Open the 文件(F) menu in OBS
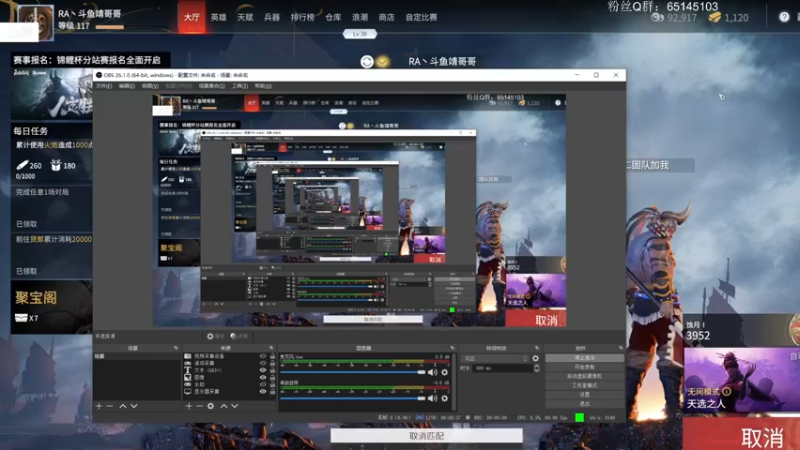The height and width of the screenshot is (450, 800). pyautogui.click(x=104, y=86)
